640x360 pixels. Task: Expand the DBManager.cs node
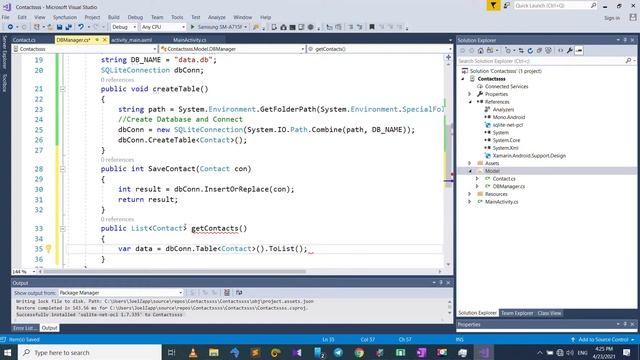pos(477,187)
